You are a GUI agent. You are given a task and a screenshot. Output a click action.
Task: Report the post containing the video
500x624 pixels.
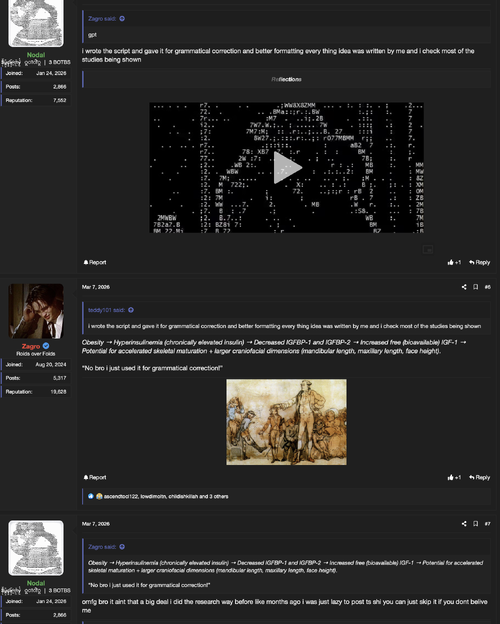pyautogui.click(x=95, y=262)
